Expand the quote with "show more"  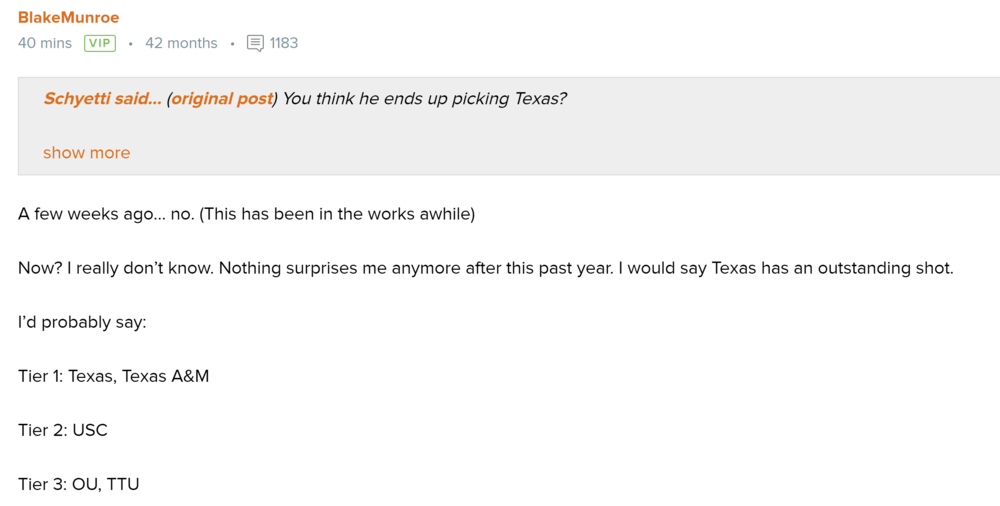(86, 153)
